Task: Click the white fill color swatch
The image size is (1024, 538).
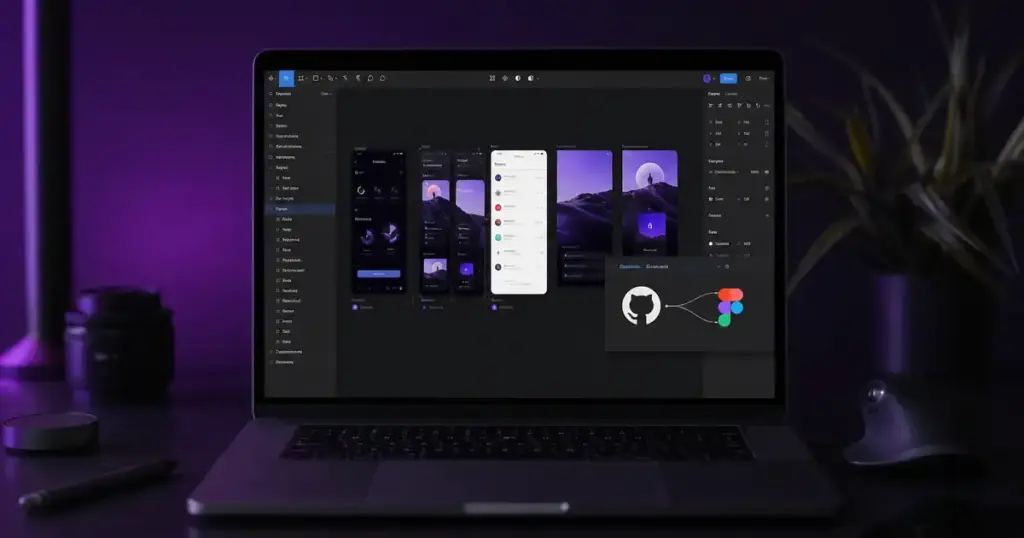Action: (x=711, y=244)
